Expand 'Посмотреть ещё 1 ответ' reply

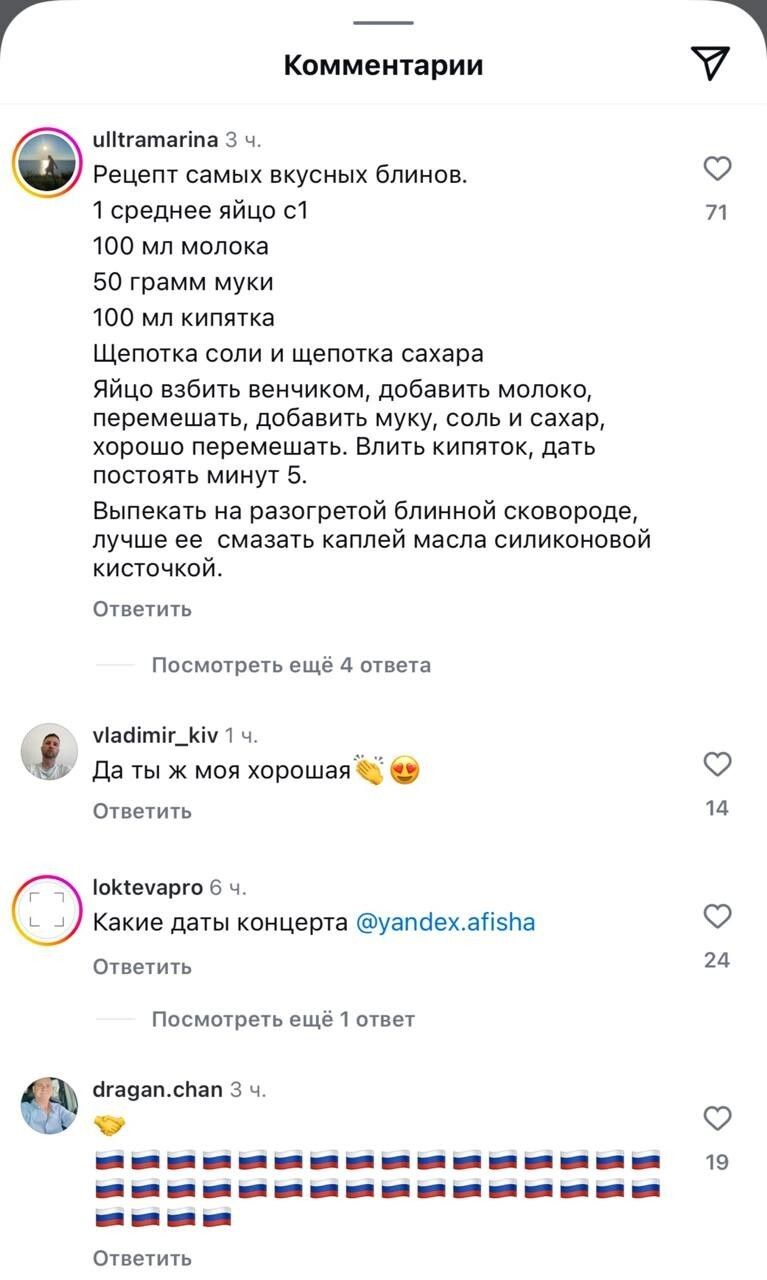coord(283,1019)
